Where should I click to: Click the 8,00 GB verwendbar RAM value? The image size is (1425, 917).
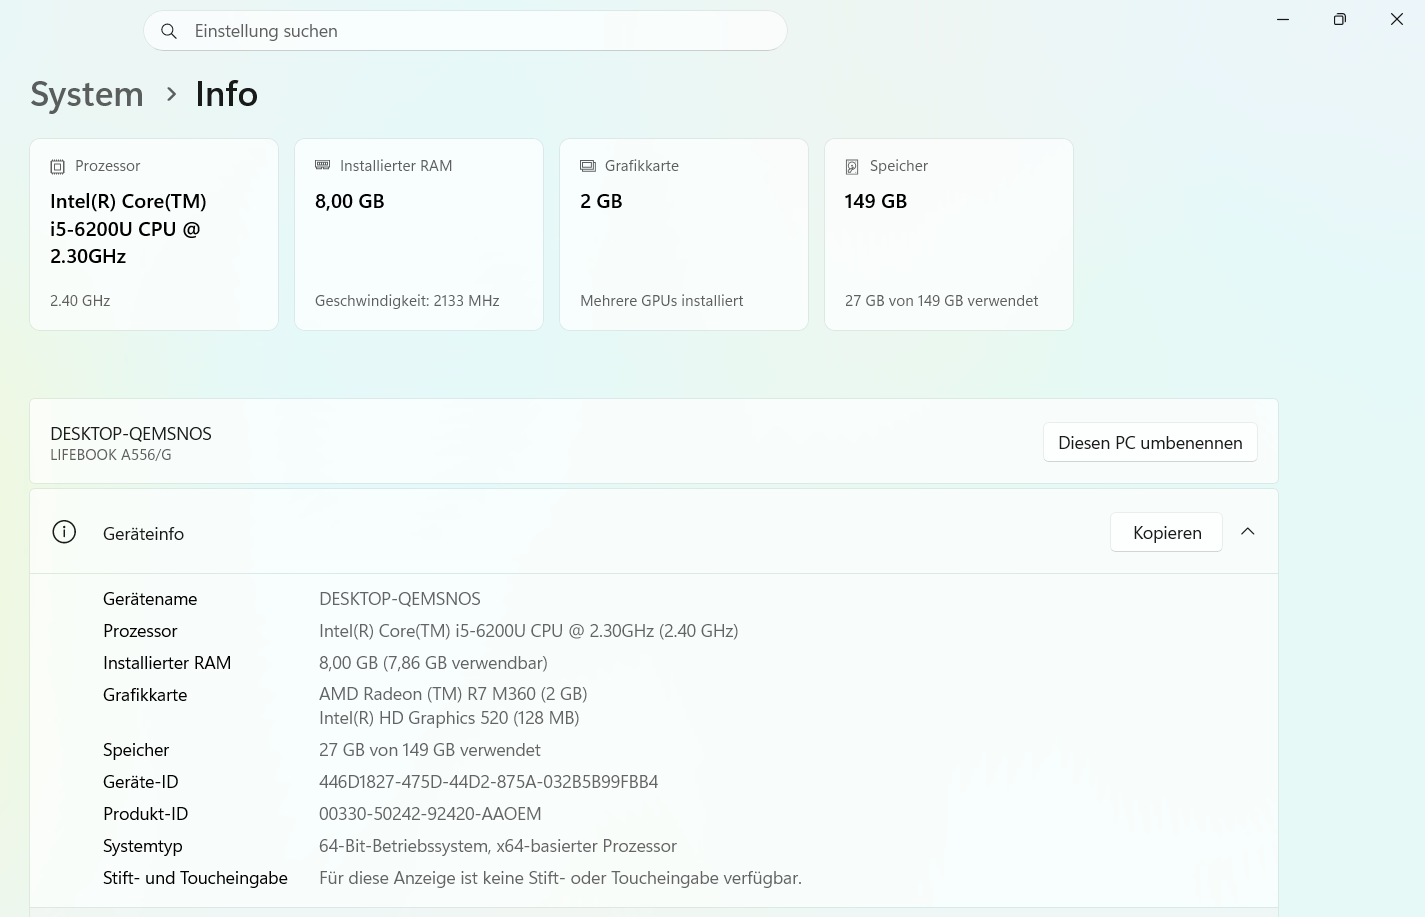click(433, 663)
